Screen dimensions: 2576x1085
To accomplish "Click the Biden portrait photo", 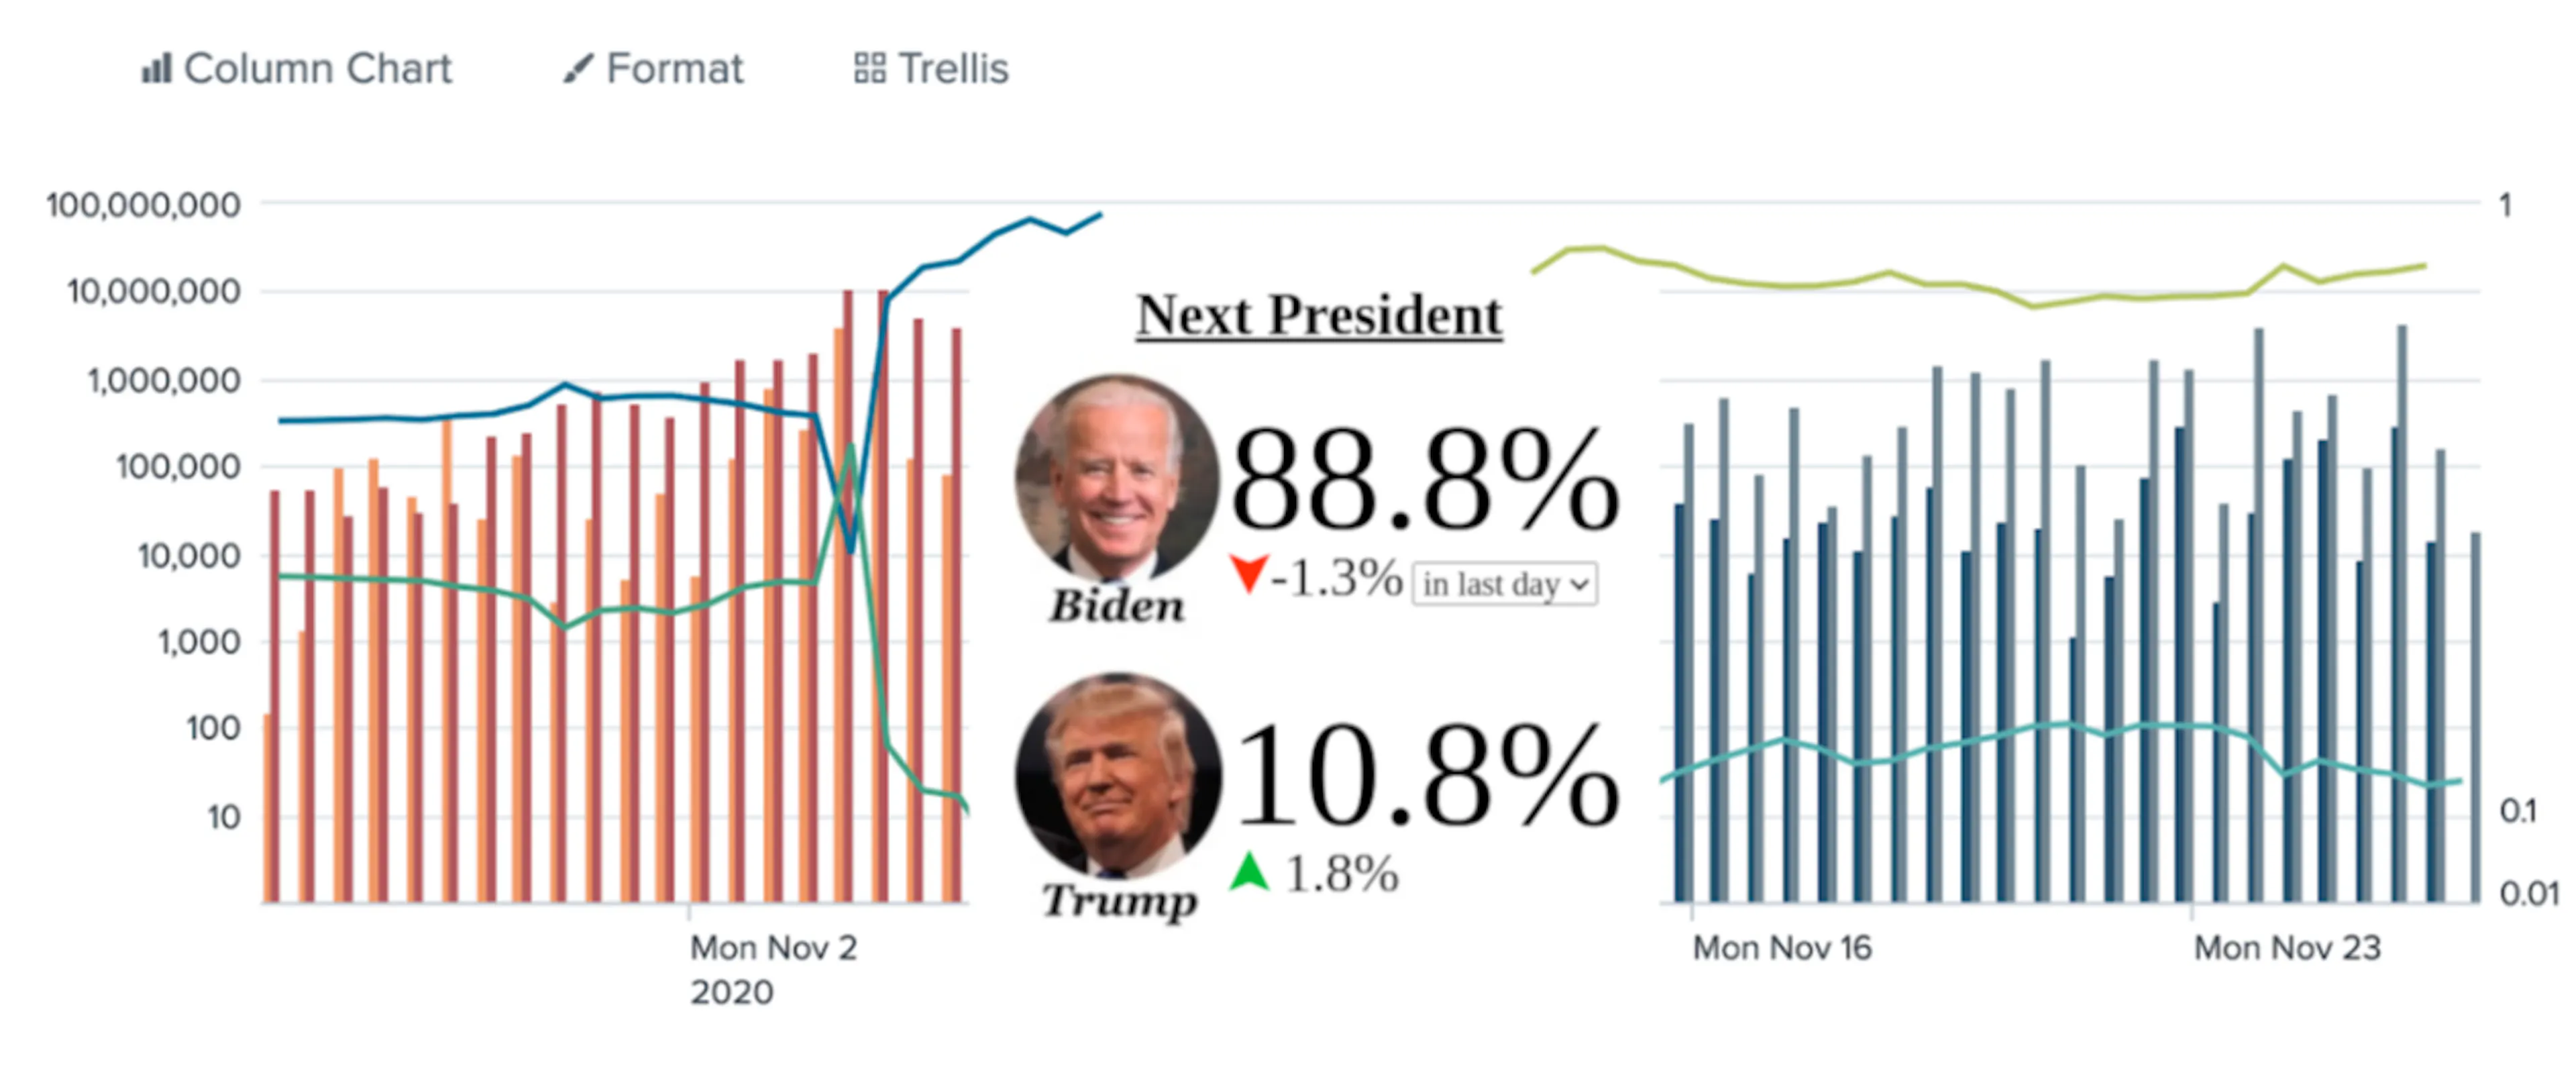I will pos(1117,478).
